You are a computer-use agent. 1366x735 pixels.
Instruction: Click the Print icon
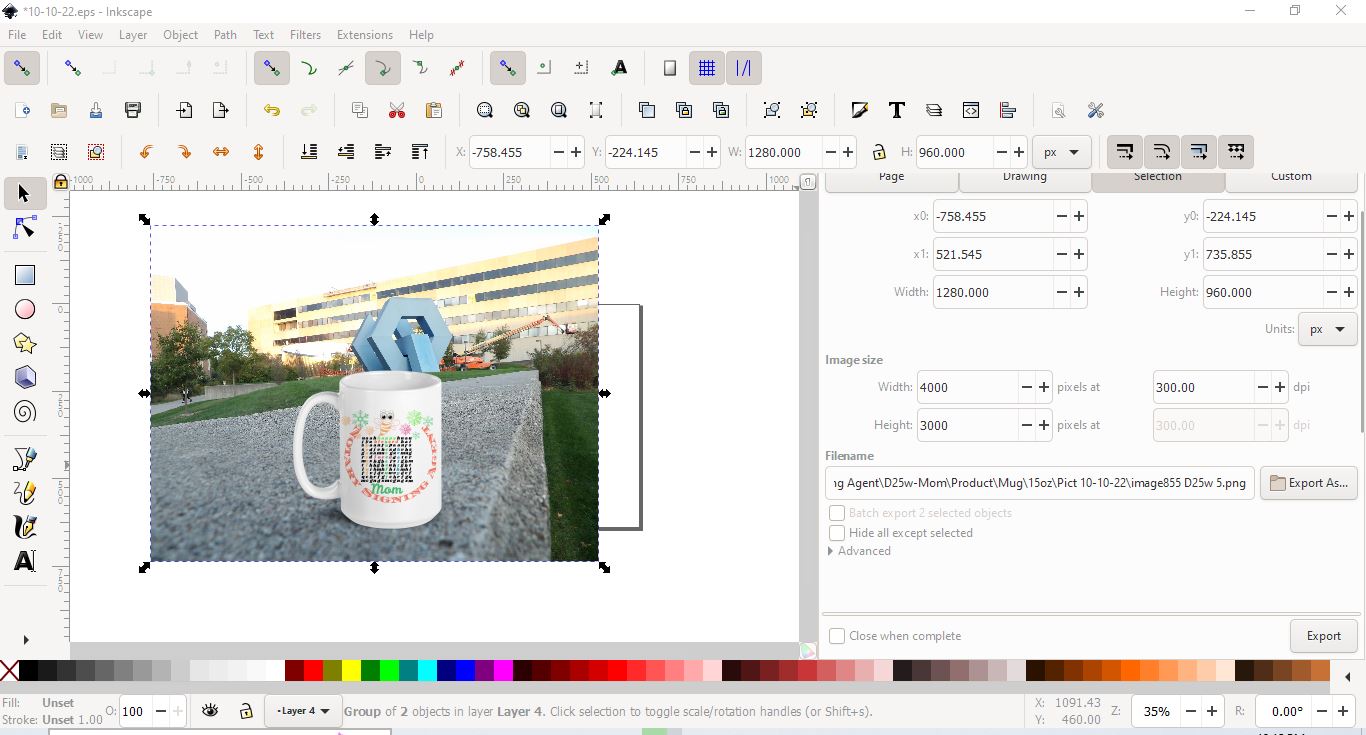[133, 110]
